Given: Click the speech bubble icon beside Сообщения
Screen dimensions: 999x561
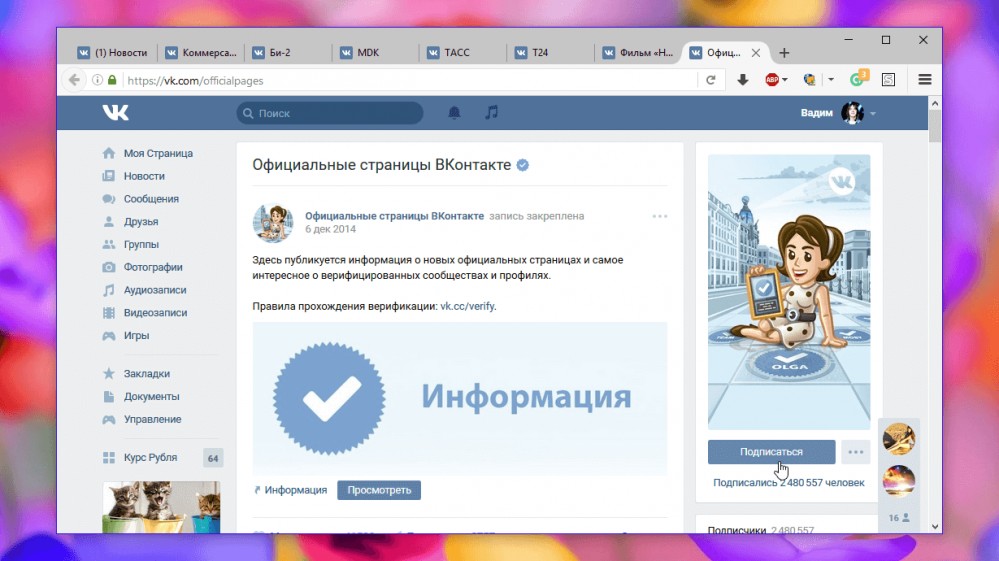Looking at the screenshot, I should pyautogui.click(x=109, y=199).
